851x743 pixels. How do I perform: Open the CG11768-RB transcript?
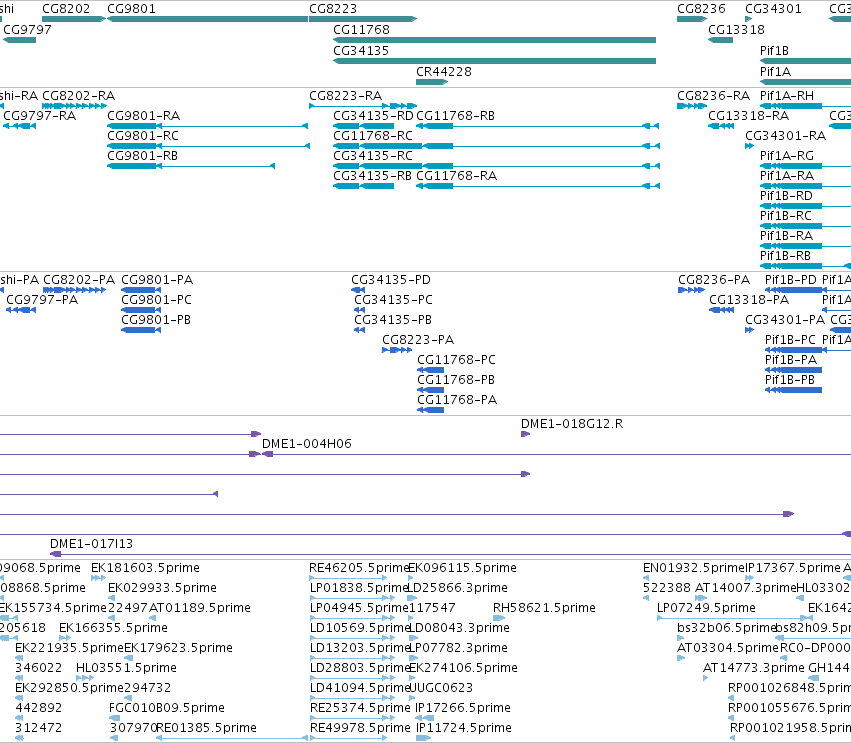(x=538, y=126)
